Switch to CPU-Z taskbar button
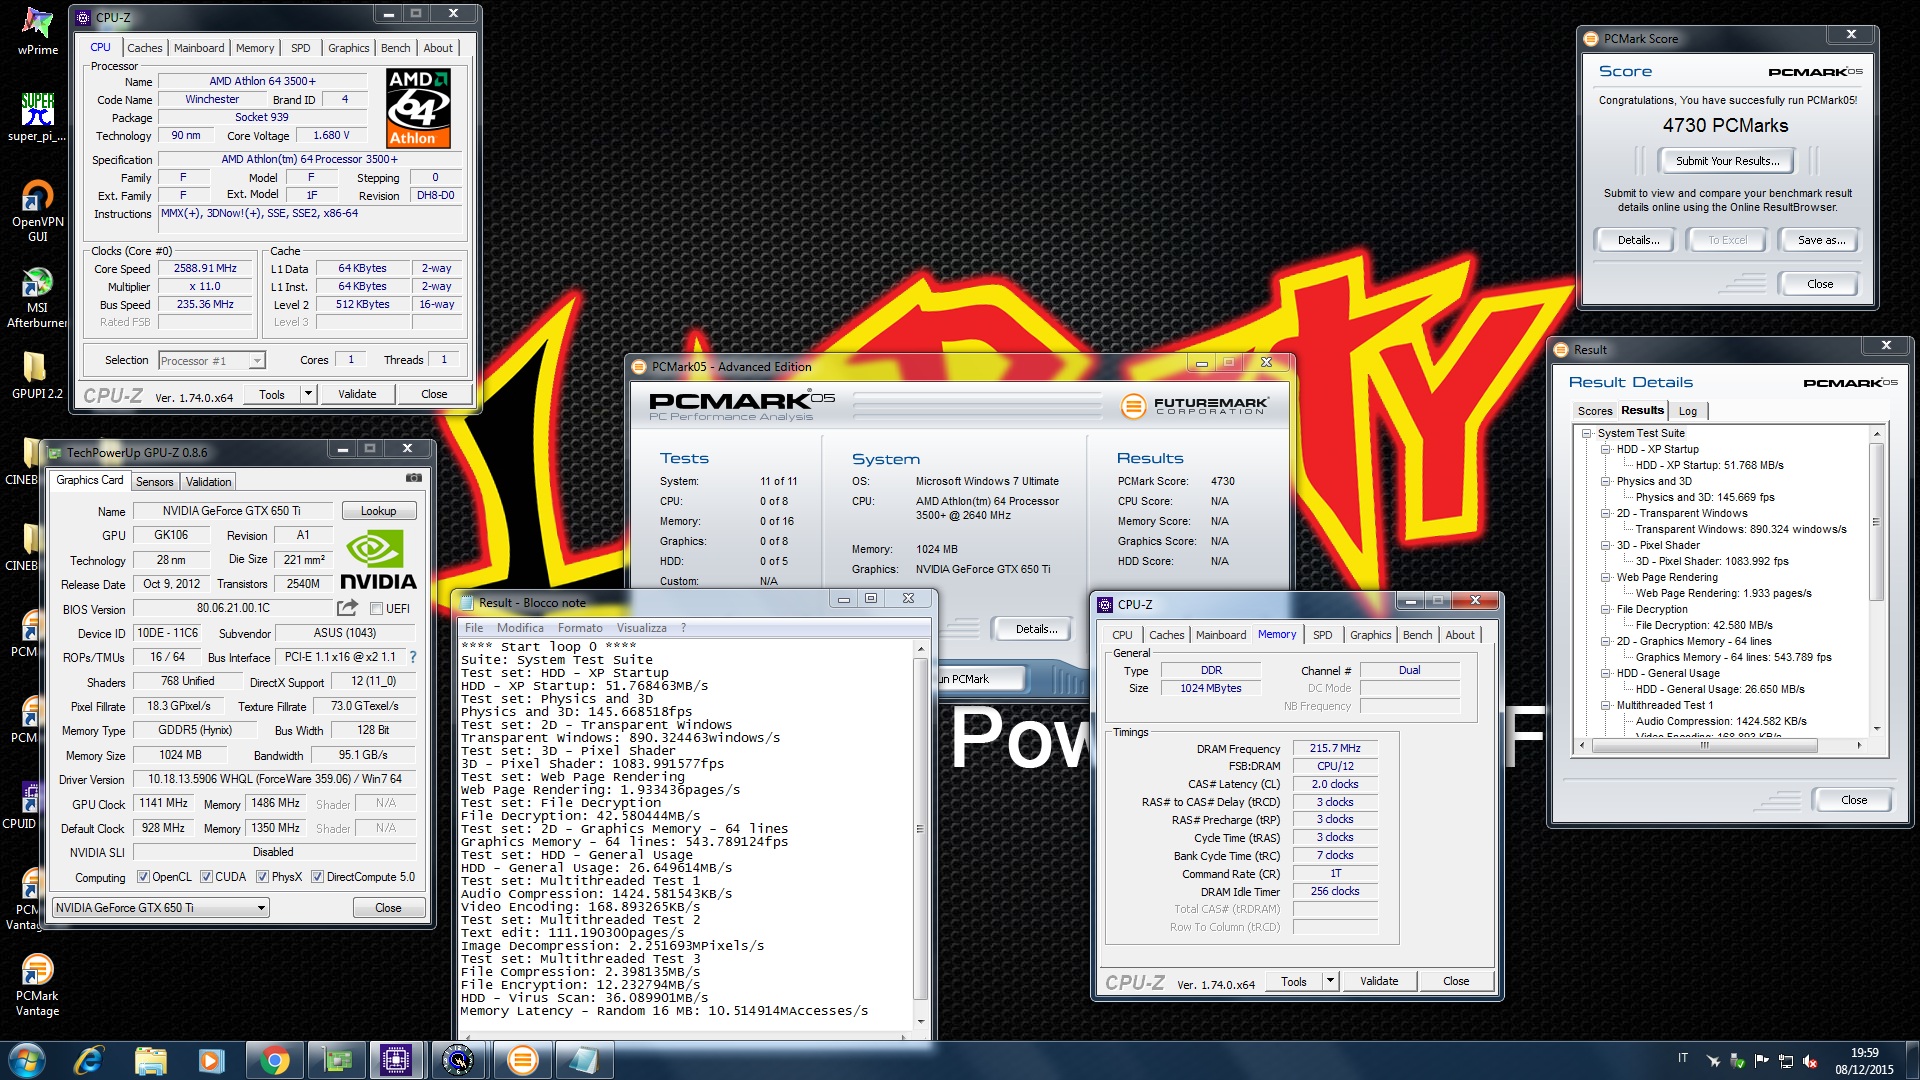 396,1060
